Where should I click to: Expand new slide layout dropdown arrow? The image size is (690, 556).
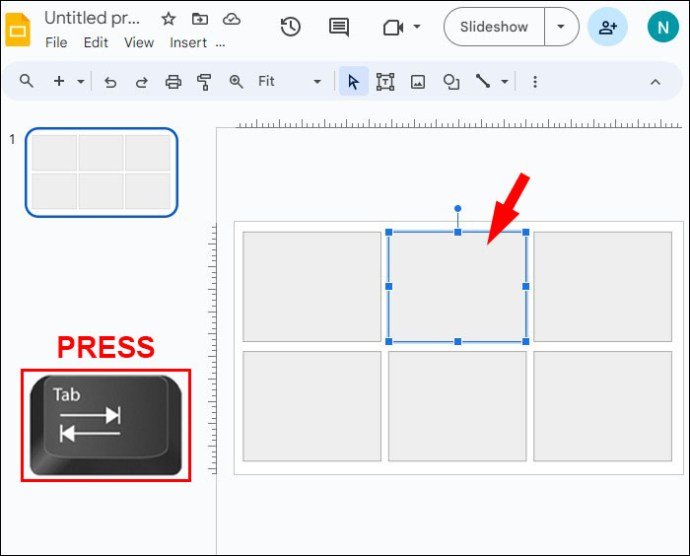tap(81, 81)
